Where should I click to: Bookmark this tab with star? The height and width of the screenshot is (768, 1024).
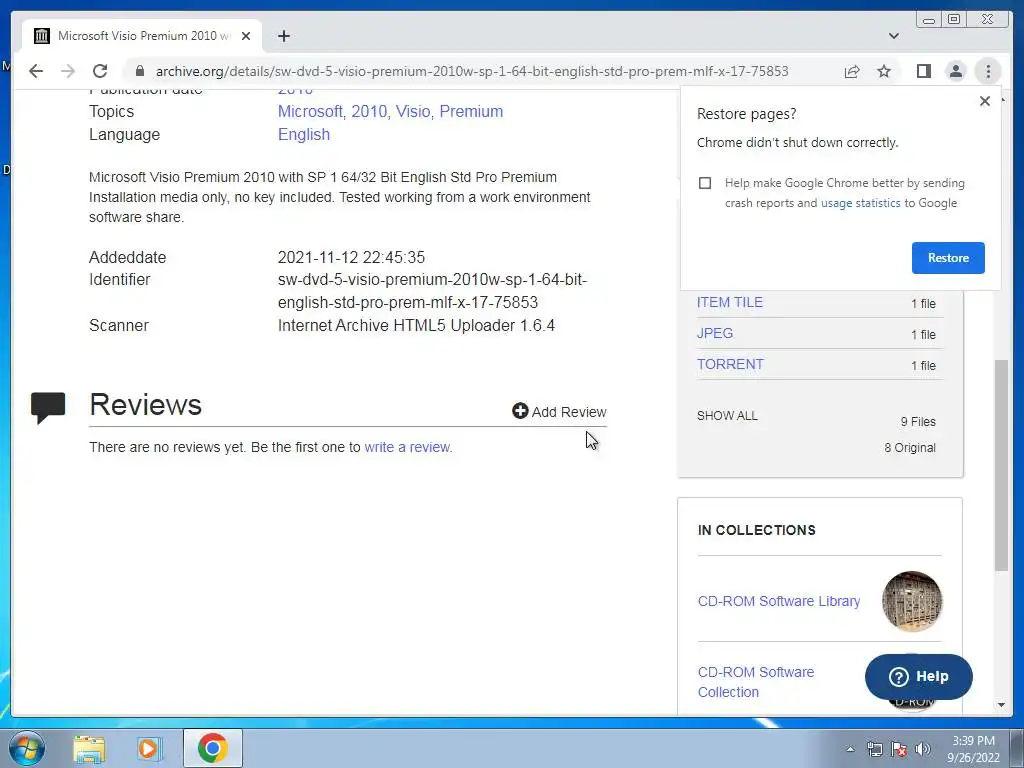pos(884,71)
